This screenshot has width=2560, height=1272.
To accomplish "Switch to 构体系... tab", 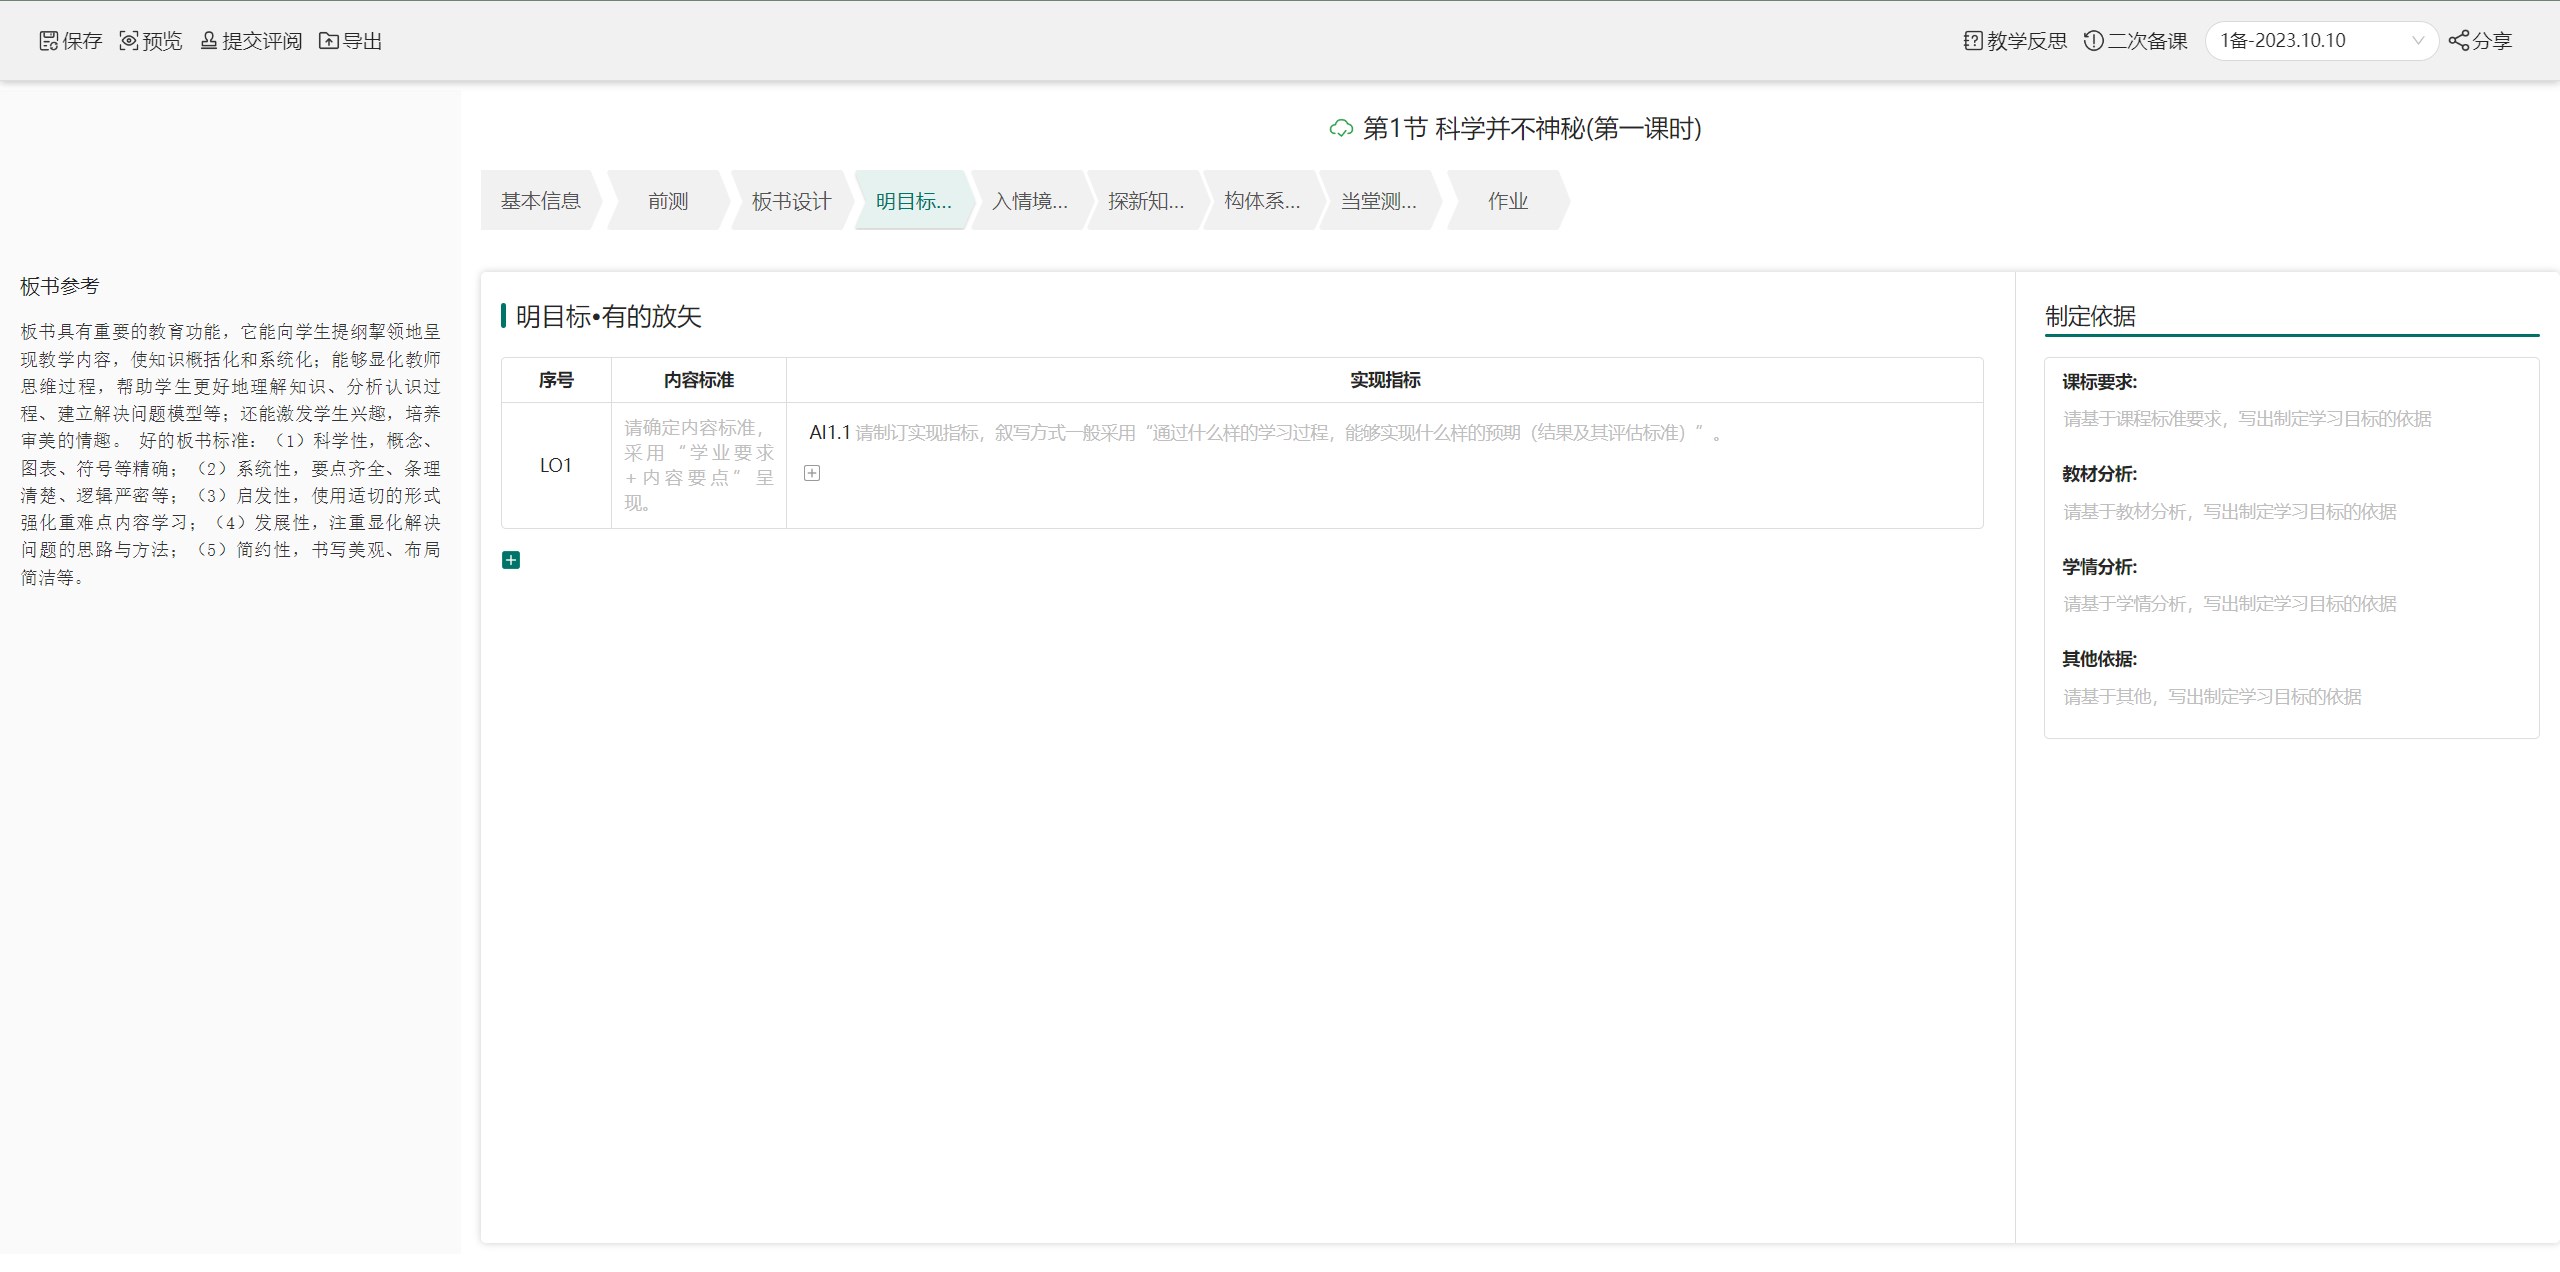I will tap(1262, 201).
